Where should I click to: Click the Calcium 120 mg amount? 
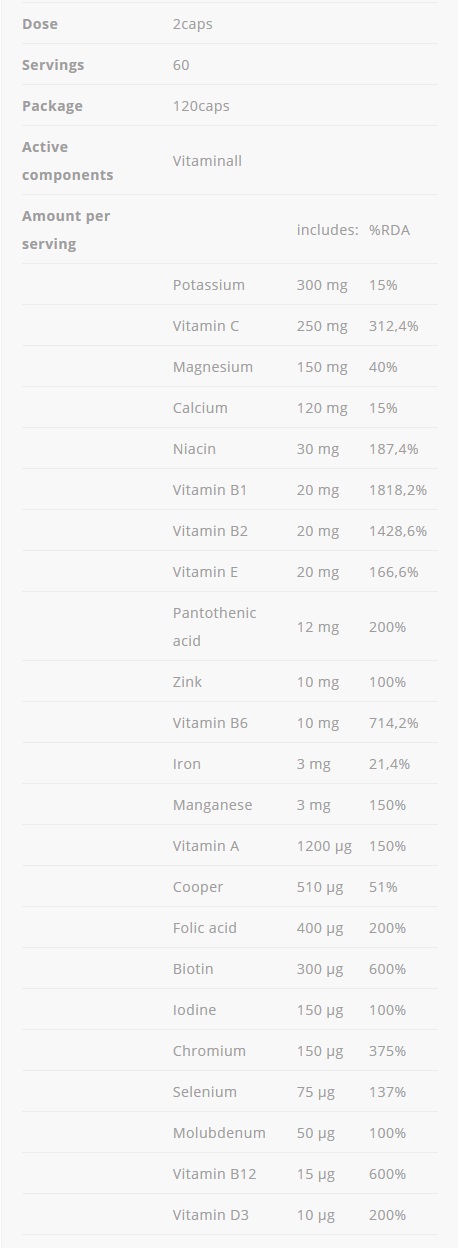point(322,408)
